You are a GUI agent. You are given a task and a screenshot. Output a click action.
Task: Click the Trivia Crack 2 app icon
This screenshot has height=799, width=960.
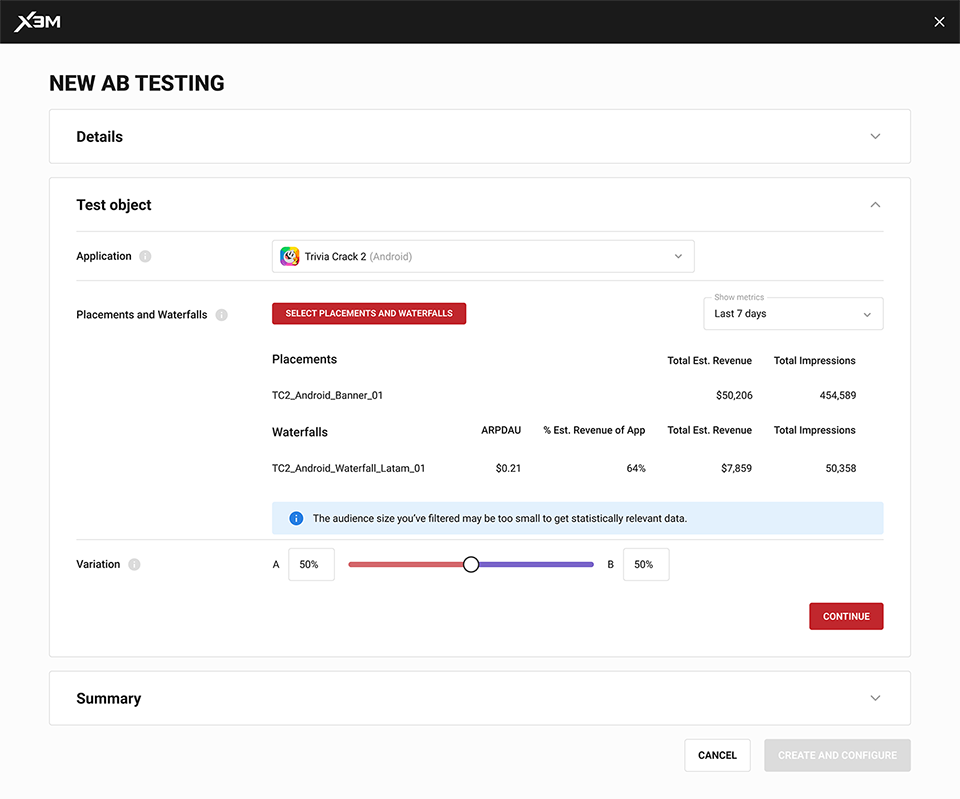click(x=290, y=257)
